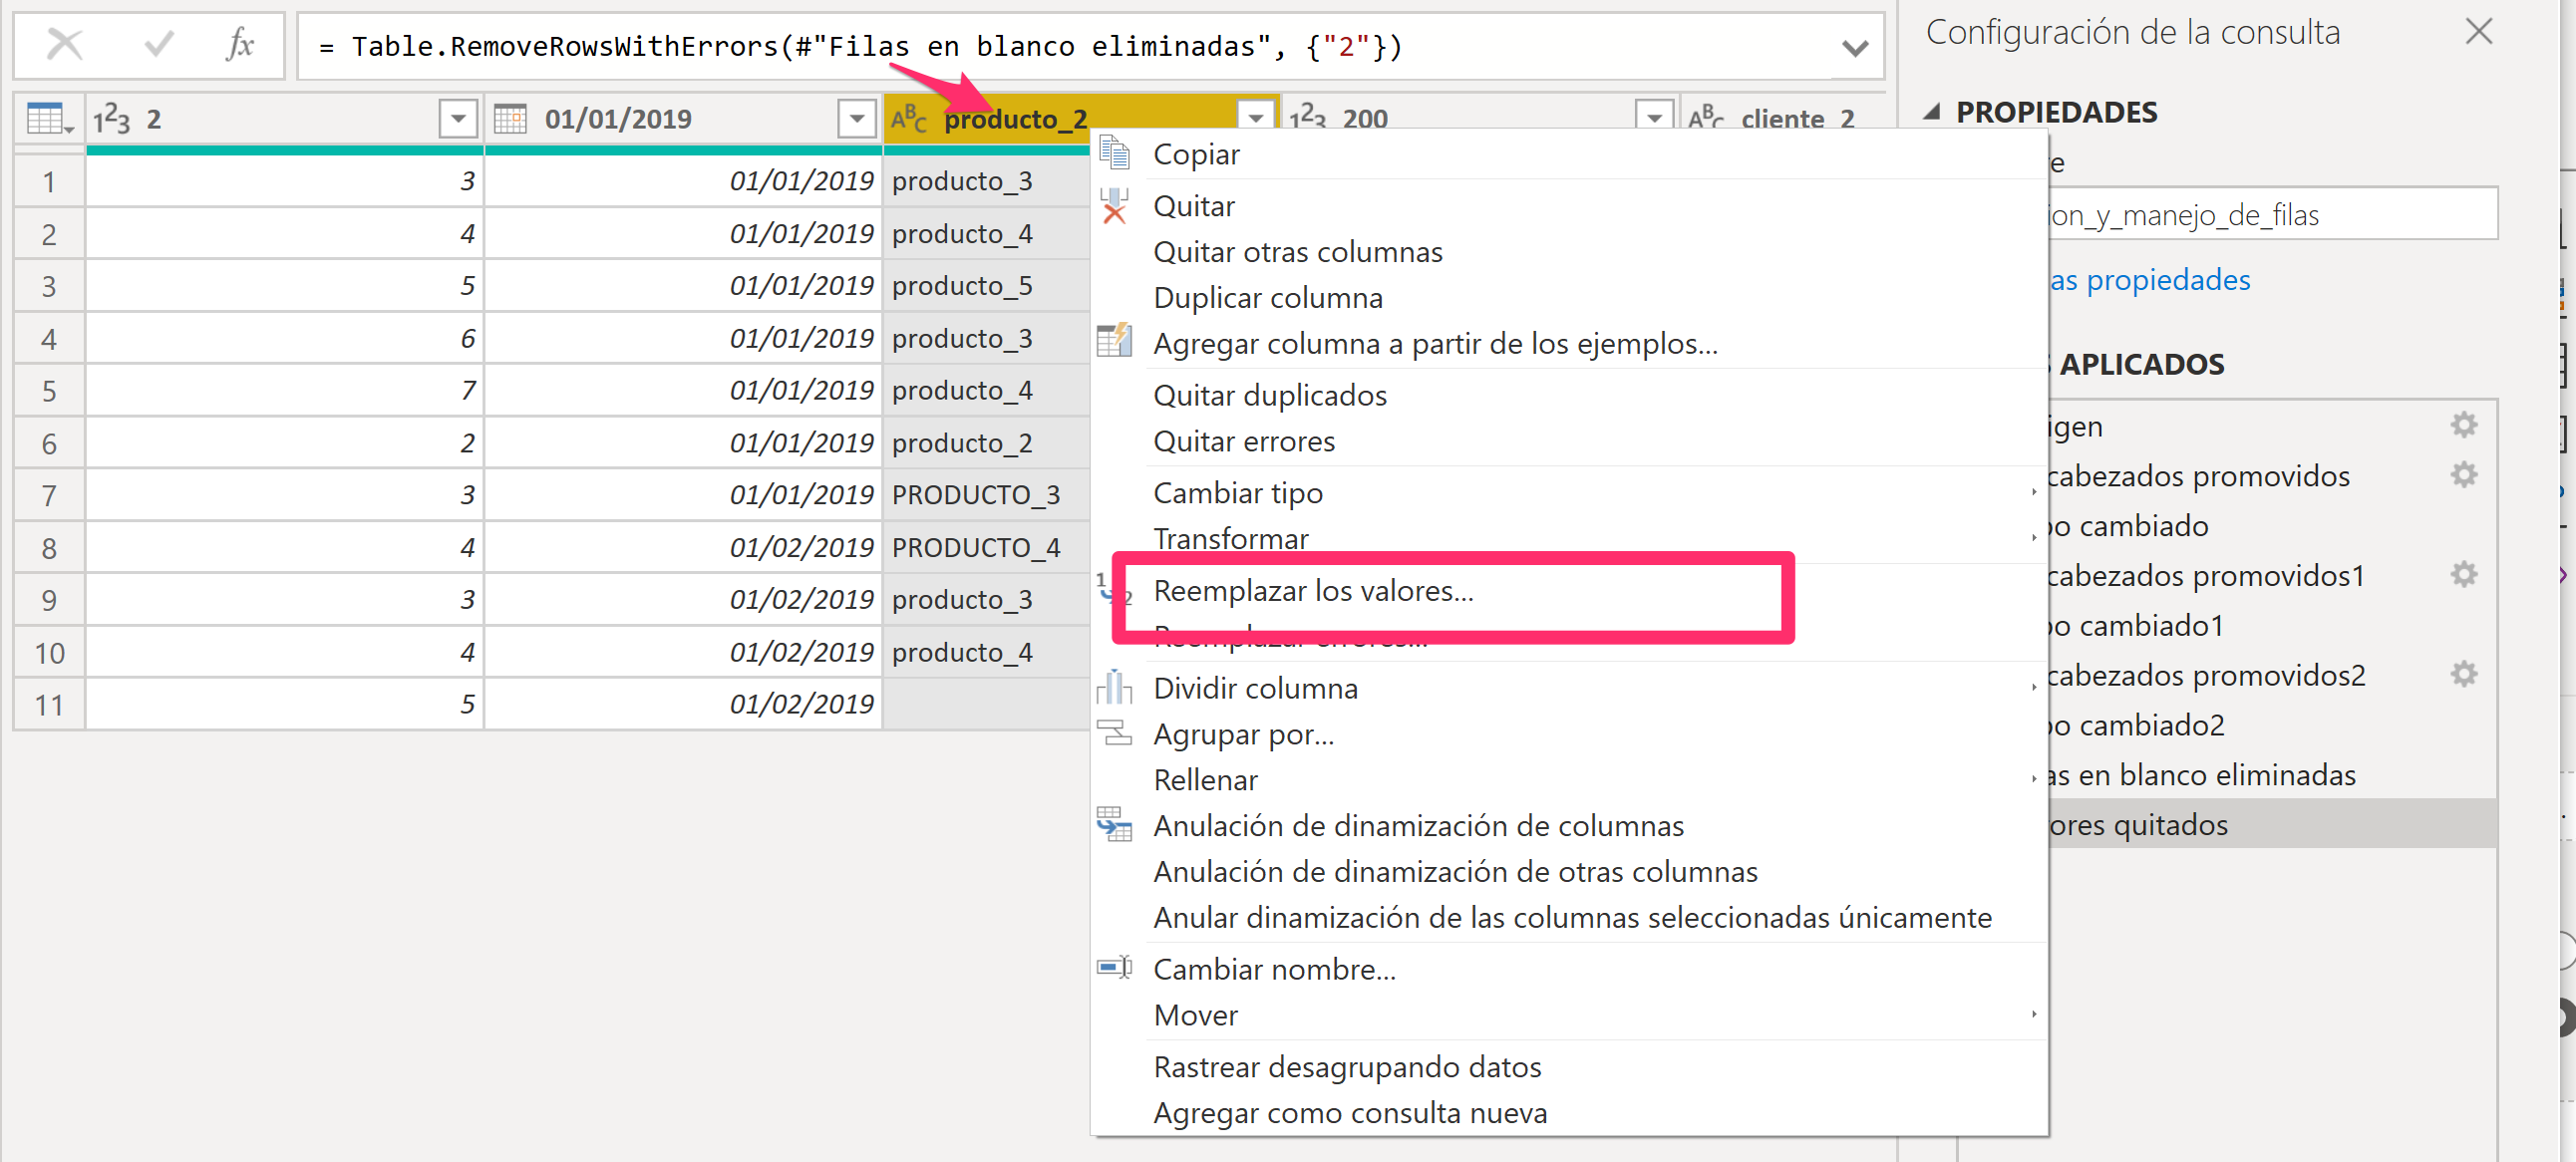Click the ABC type icon of cliente_2 column
Screen dimensions: 2576x1162
(1706, 119)
